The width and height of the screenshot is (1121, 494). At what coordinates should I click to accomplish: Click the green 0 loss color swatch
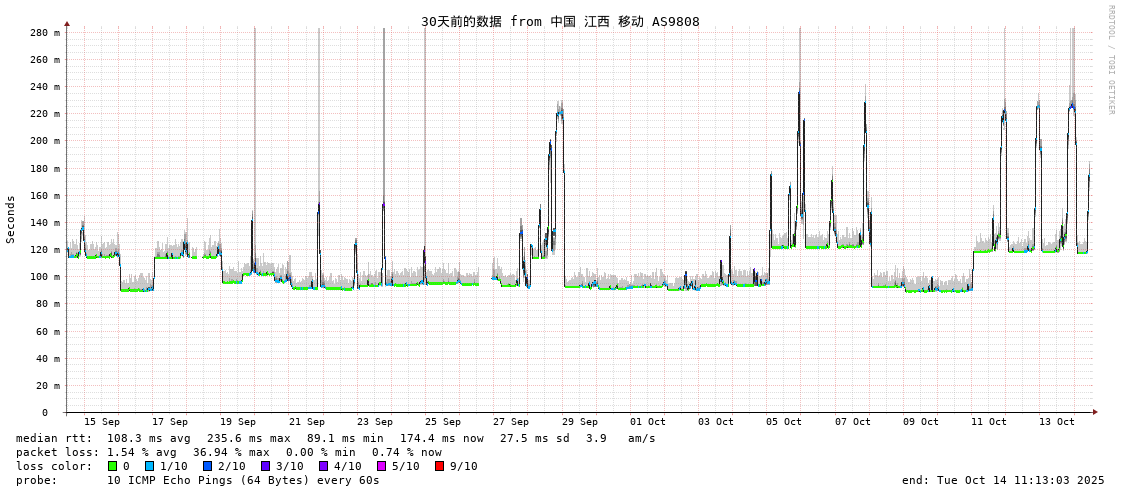click(113, 466)
